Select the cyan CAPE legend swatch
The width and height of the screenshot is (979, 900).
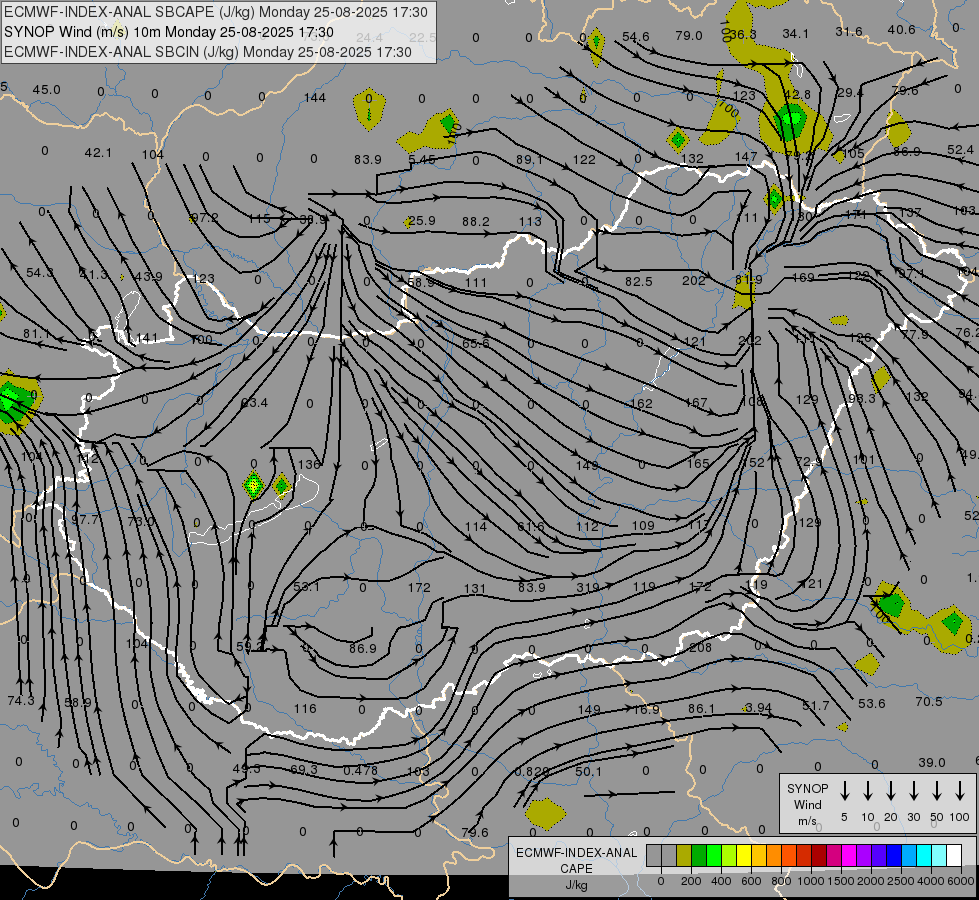923,856
